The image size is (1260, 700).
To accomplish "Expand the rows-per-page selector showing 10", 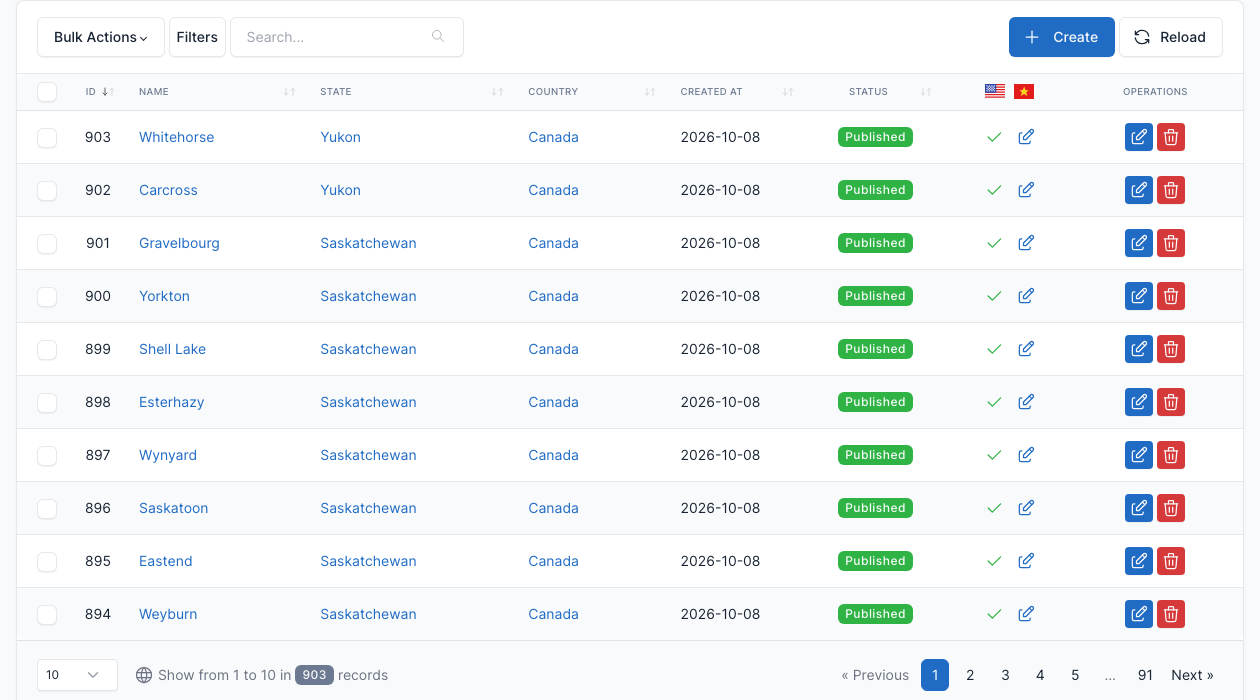I will pos(77,675).
